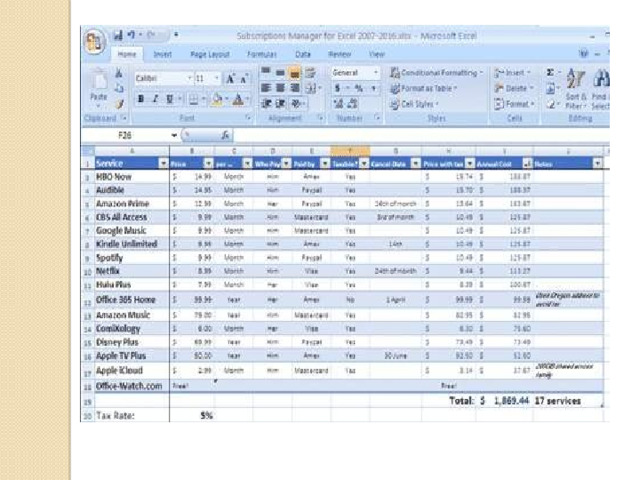Image resolution: width=640 pixels, height=480 pixels.
Task: Click the Increase Indent icon
Action: point(280,104)
